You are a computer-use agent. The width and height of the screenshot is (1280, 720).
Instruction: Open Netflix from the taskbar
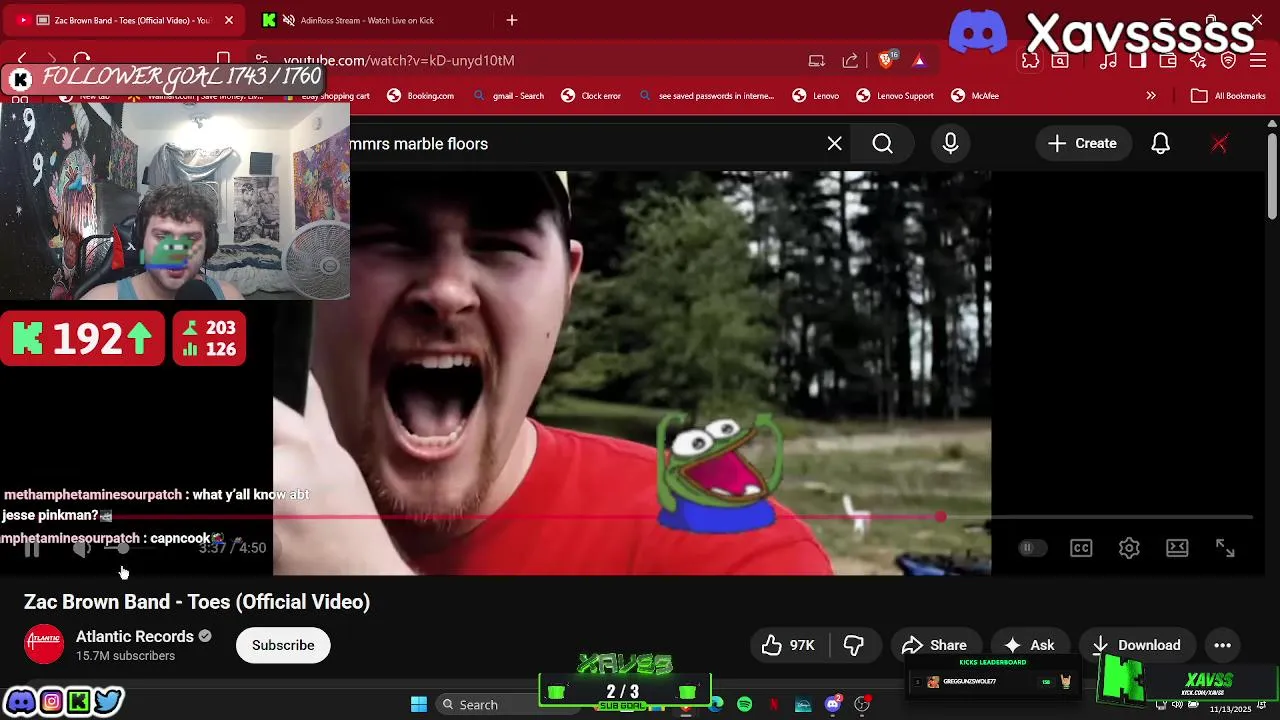[x=774, y=704]
